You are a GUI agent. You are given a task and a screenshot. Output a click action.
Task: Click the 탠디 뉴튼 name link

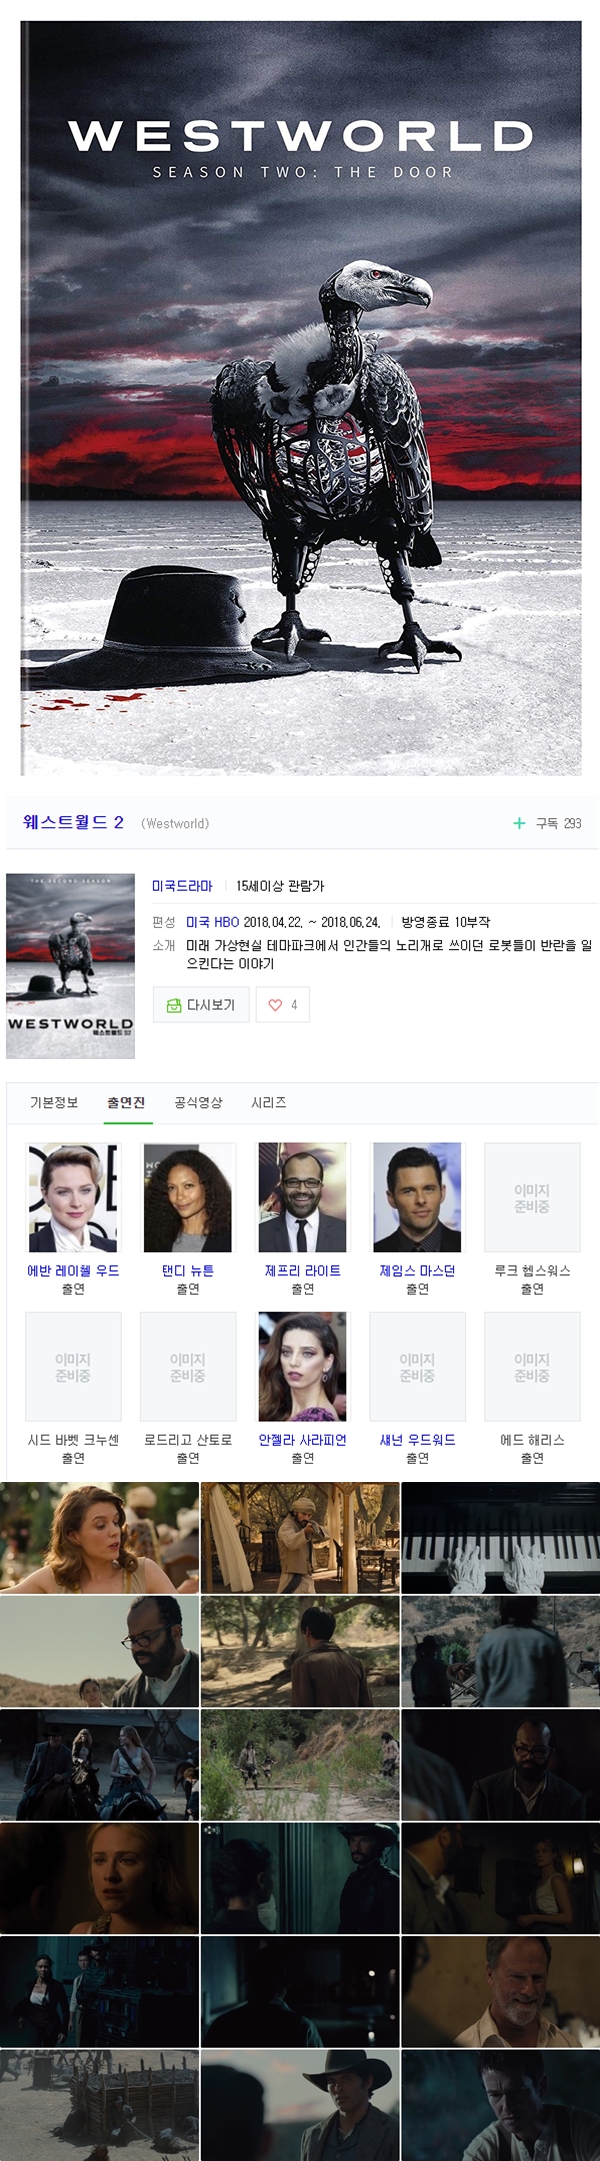tap(188, 1270)
